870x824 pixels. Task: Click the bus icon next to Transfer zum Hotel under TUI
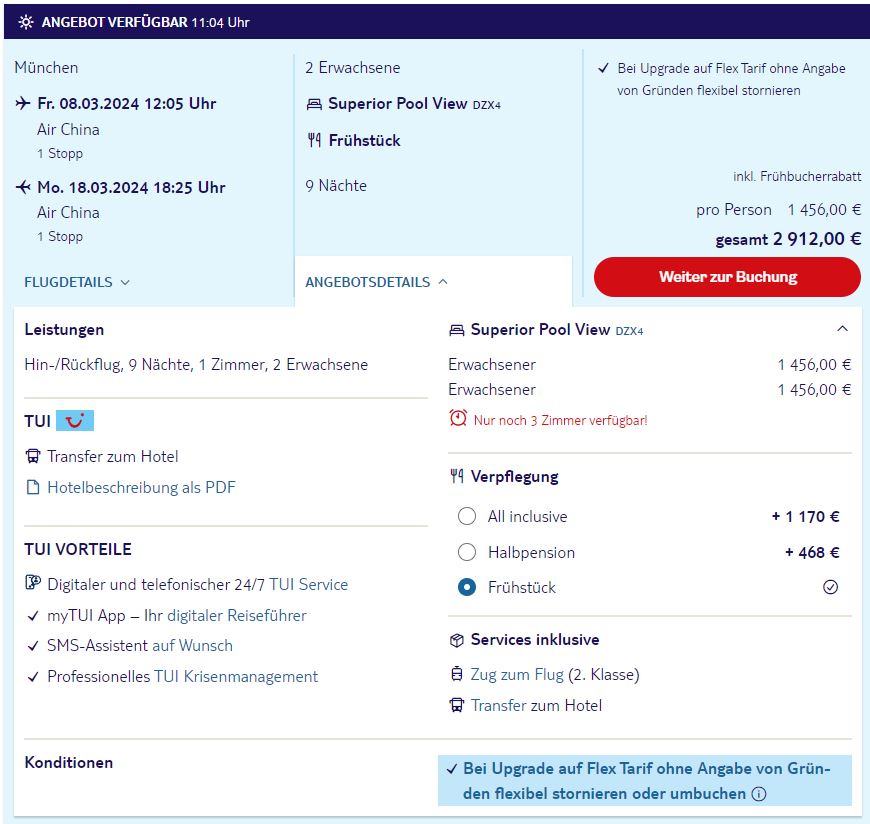(33, 456)
